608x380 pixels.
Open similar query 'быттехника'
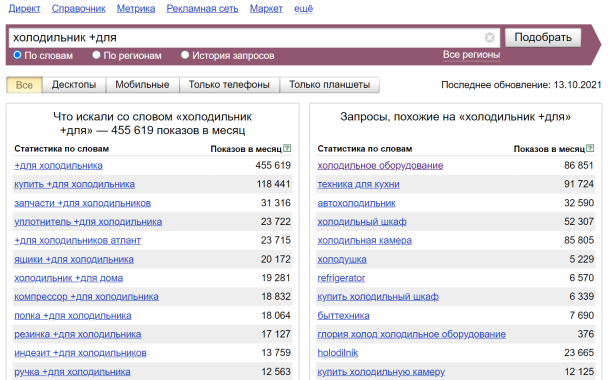[x=343, y=316]
